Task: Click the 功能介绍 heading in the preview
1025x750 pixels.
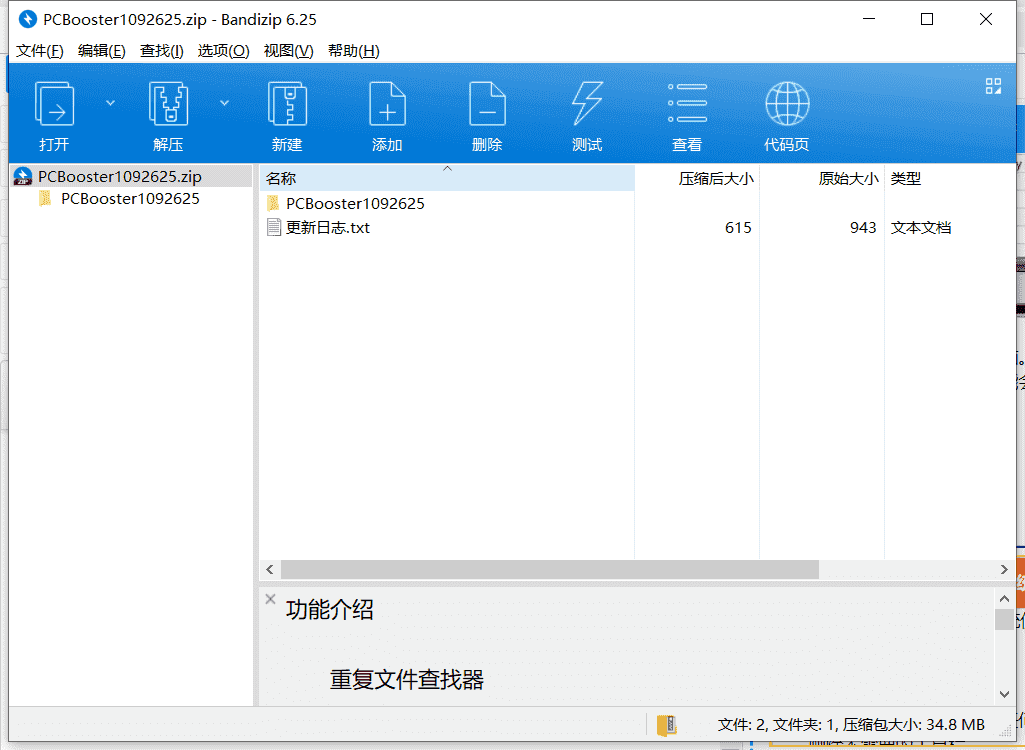Action: (x=329, y=609)
